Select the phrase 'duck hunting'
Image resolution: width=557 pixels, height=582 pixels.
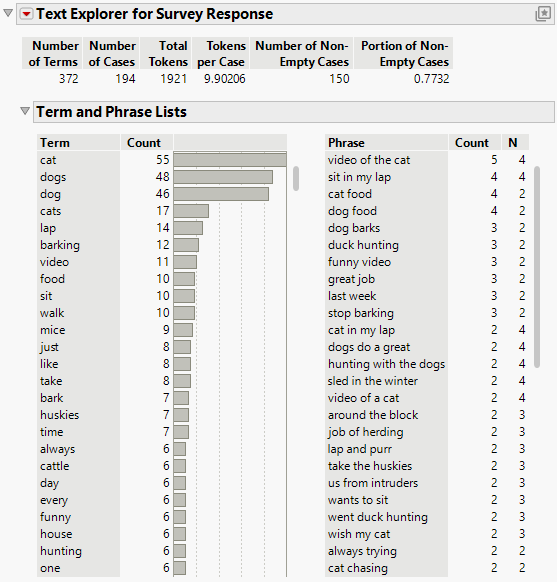coord(363,245)
